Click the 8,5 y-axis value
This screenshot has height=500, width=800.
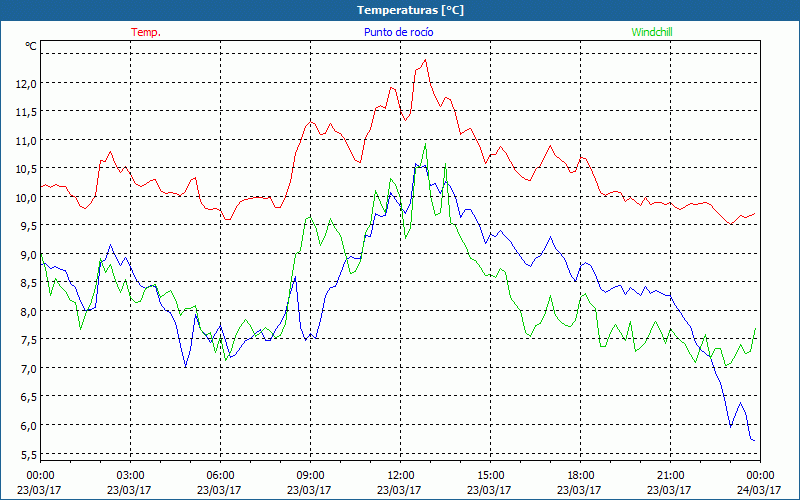pos(28,283)
